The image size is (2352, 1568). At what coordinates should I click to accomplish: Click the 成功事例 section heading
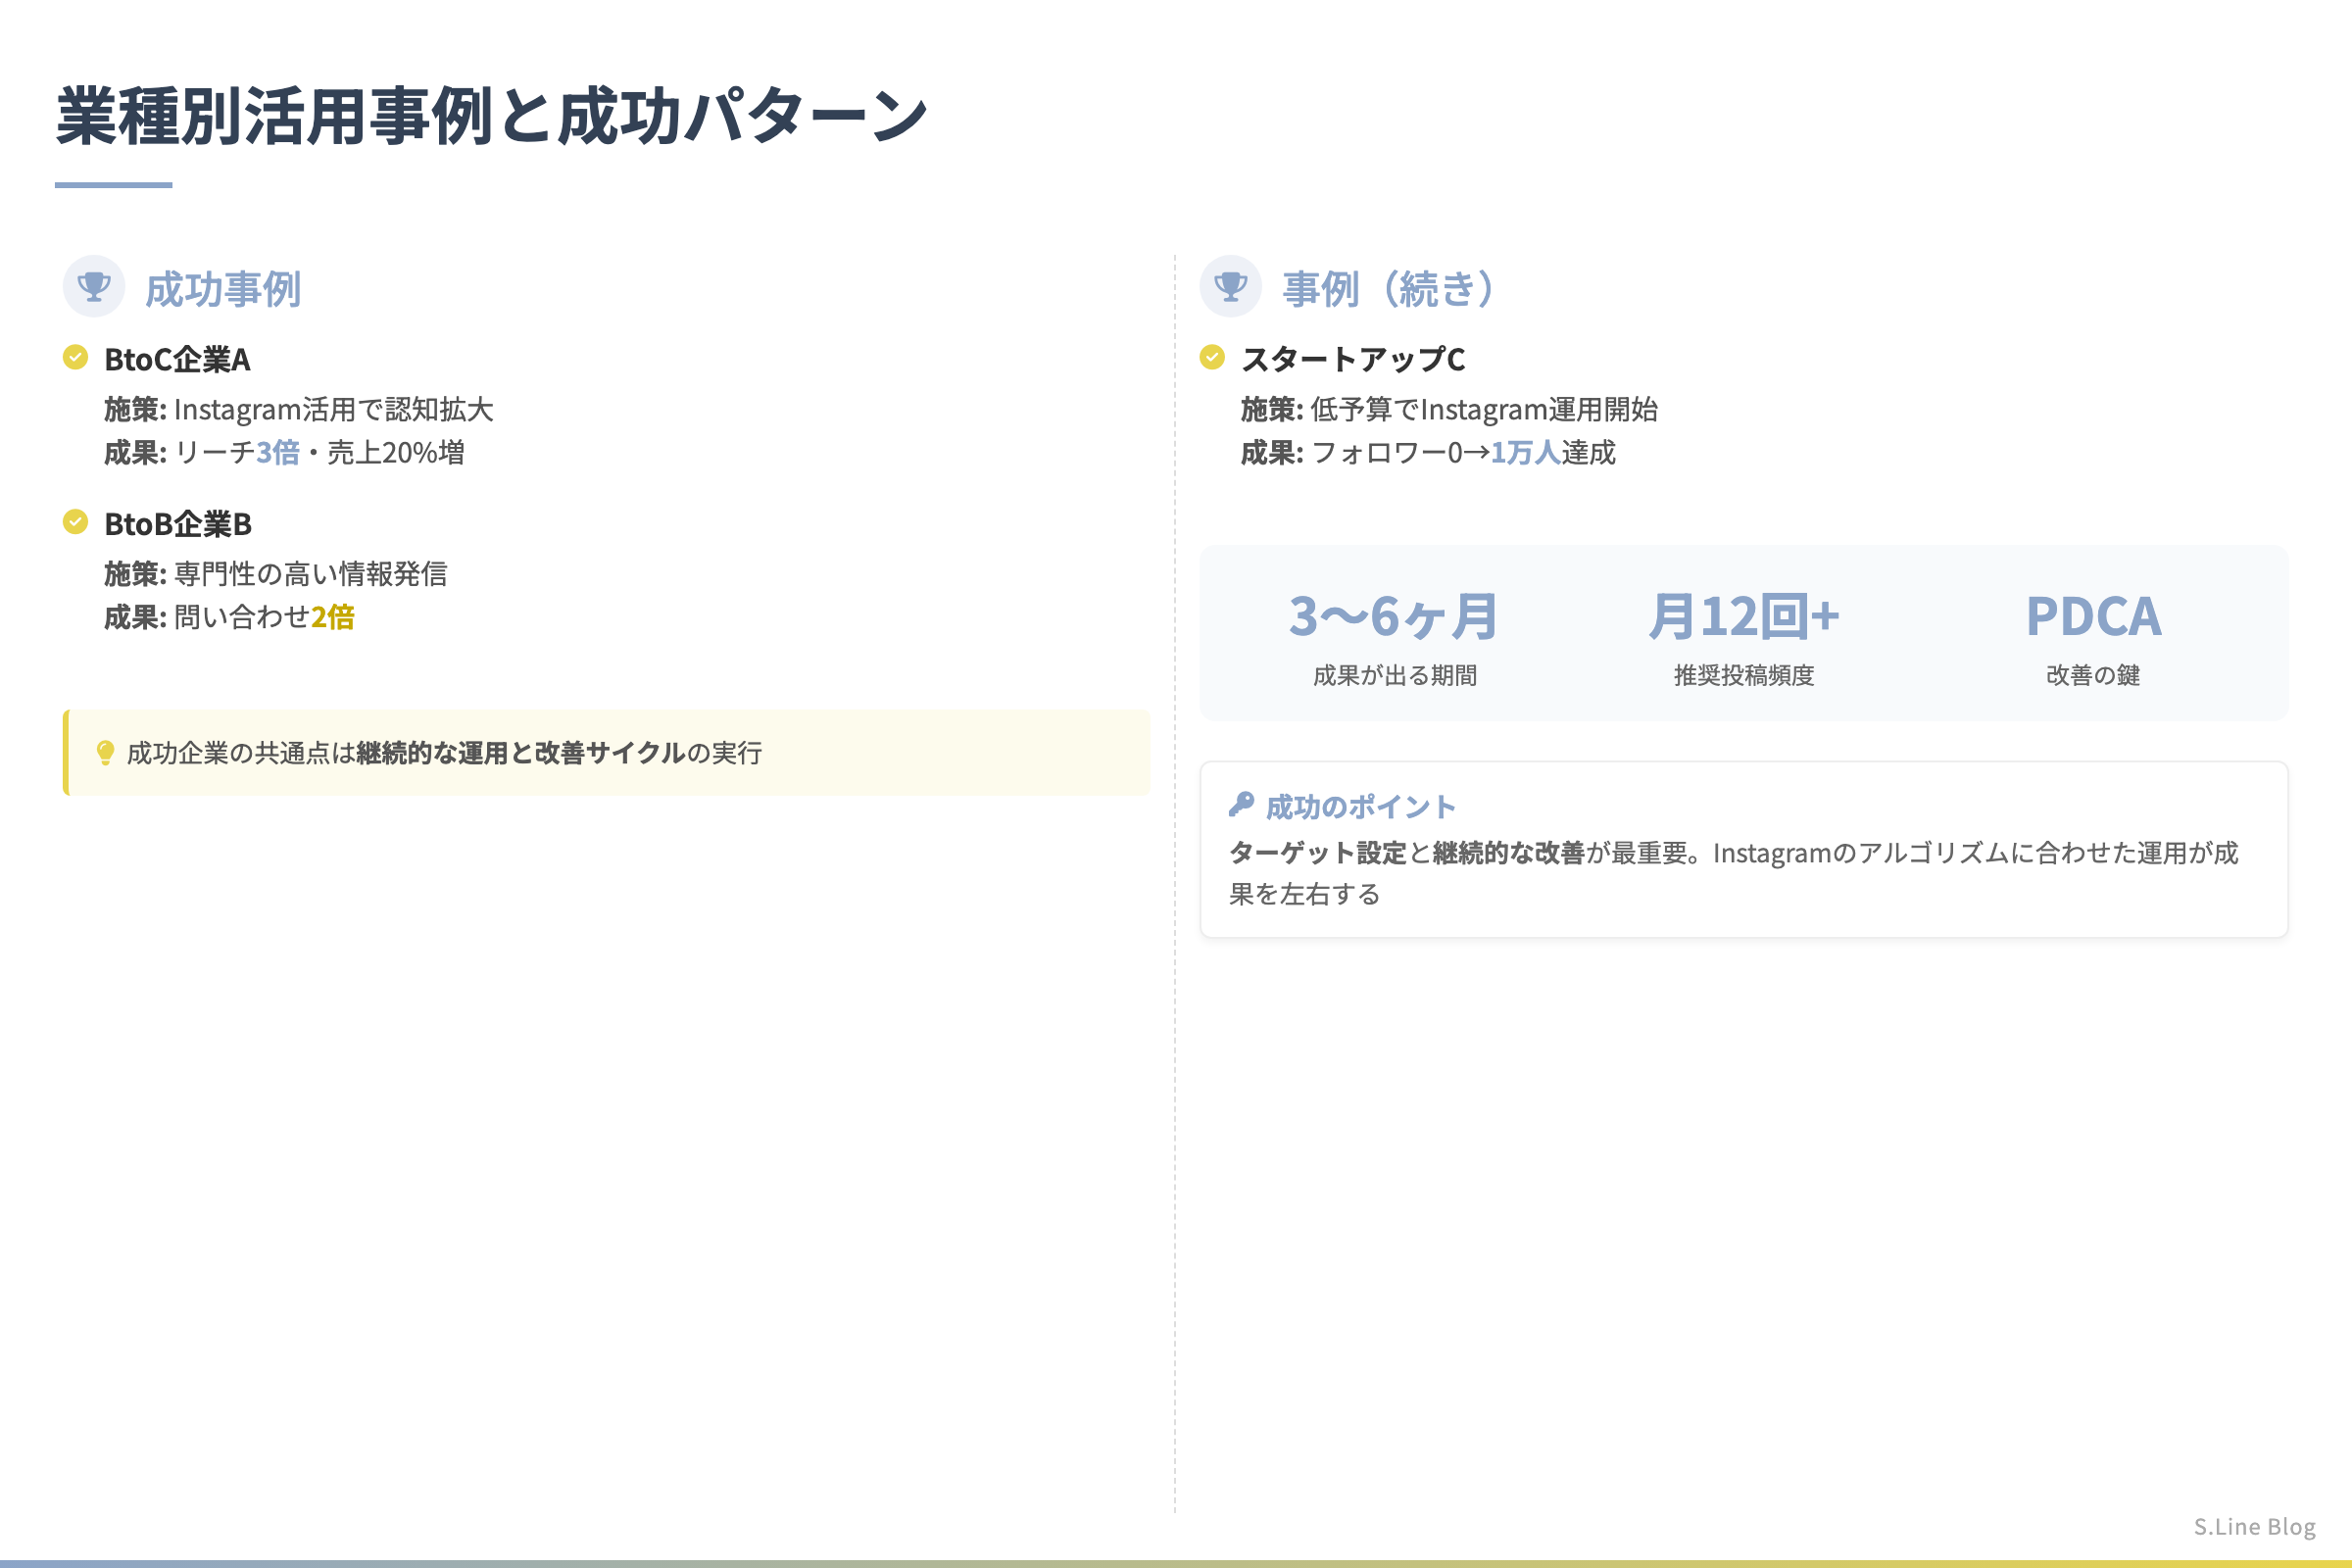(223, 289)
